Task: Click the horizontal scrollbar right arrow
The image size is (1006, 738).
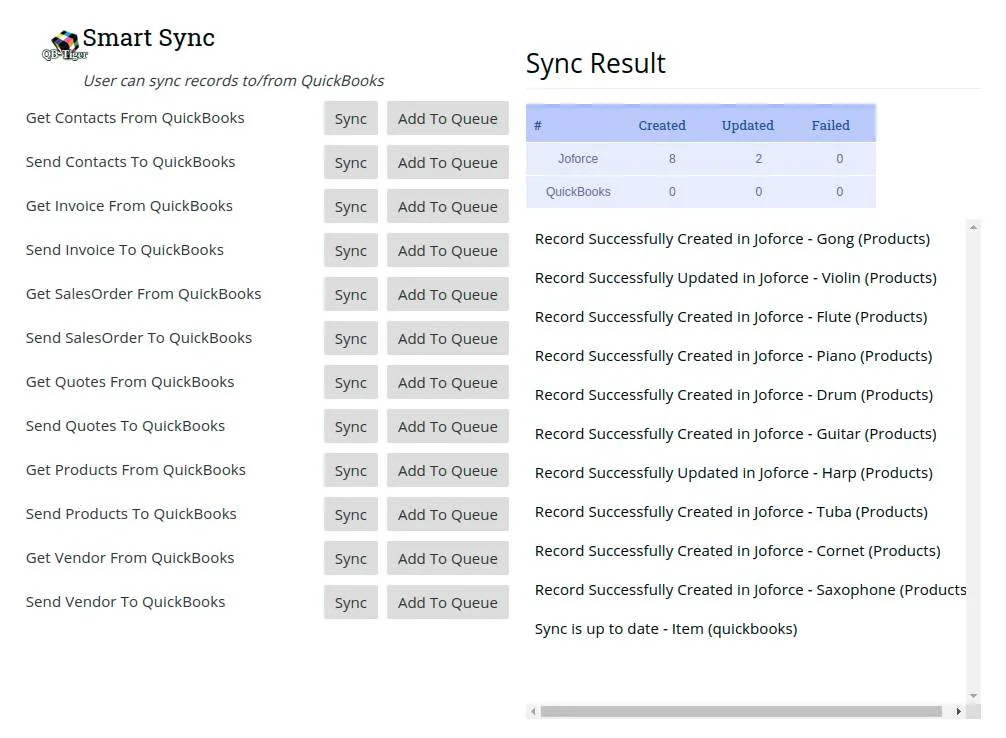Action: click(x=957, y=712)
